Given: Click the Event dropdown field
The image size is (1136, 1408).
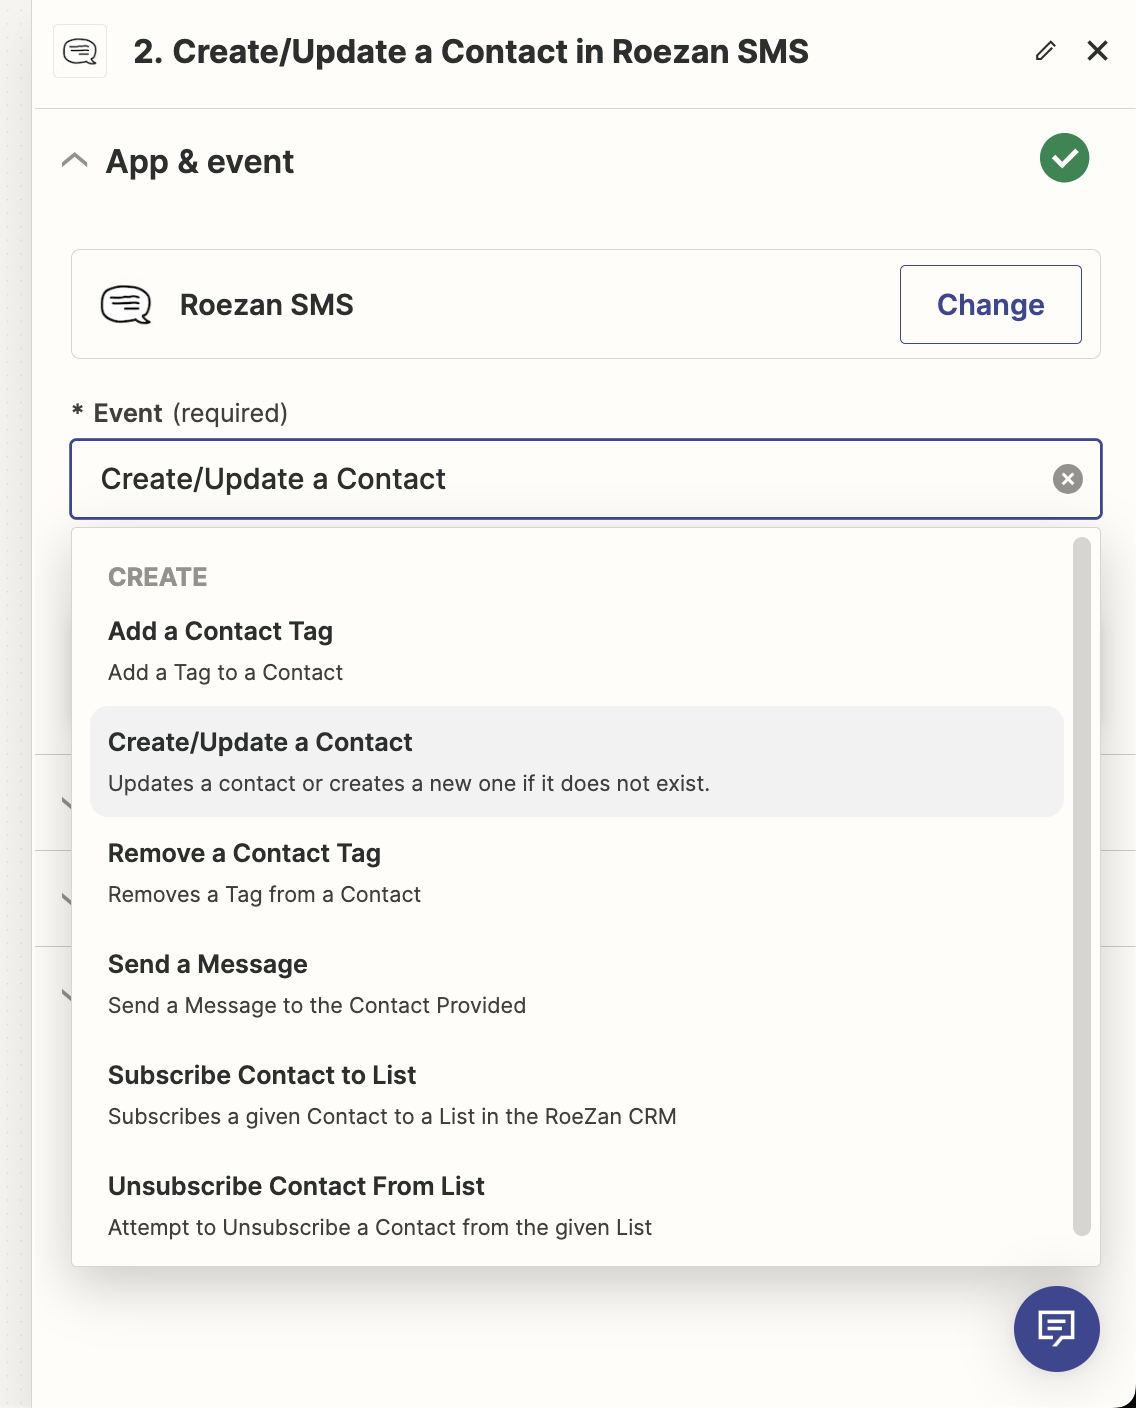Looking at the screenshot, I should [x=586, y=479].
